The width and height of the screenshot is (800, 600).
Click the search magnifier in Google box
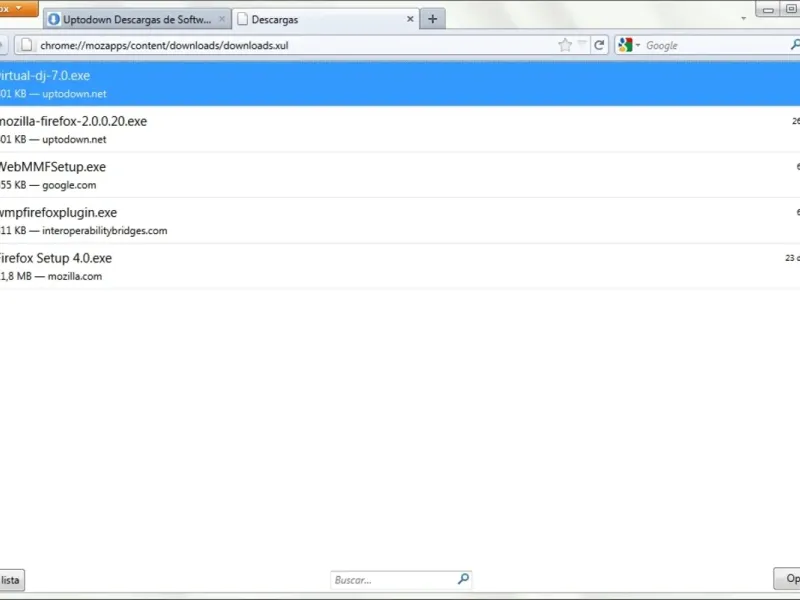pyautogui.click(x=795, y=45)
